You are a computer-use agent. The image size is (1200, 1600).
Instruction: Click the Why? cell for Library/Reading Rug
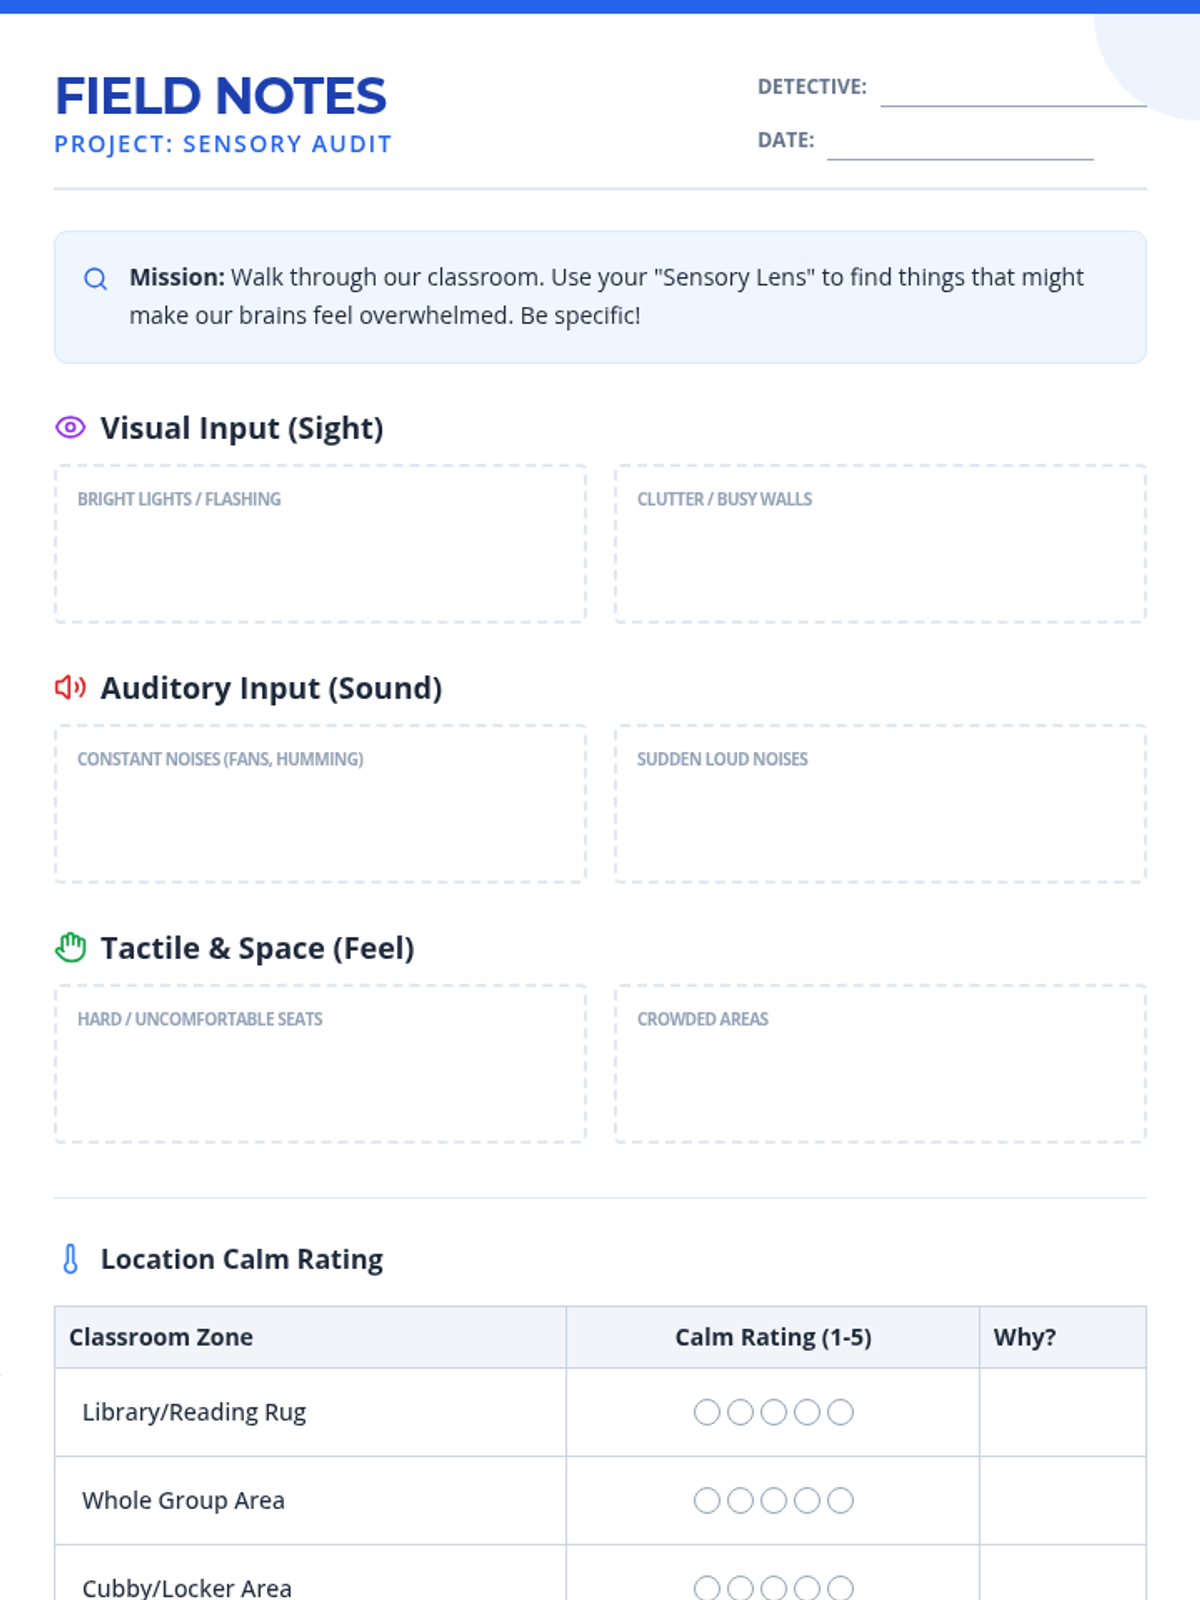pos(1062,1412)
